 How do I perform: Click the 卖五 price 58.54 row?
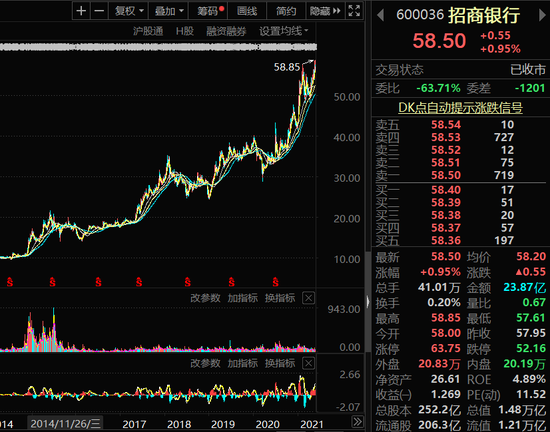point(460,124)
